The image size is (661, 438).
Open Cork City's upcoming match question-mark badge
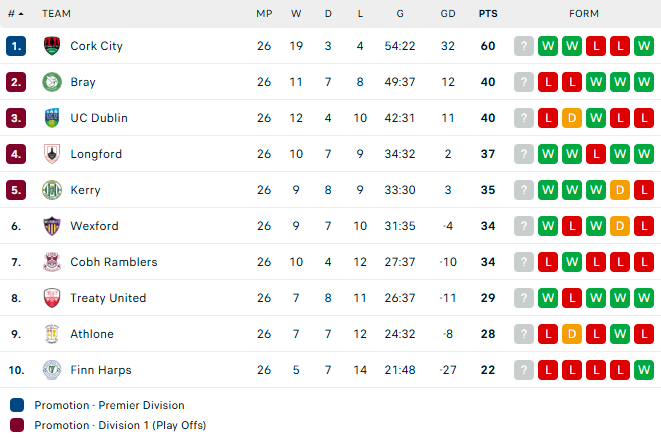(524, 46)
